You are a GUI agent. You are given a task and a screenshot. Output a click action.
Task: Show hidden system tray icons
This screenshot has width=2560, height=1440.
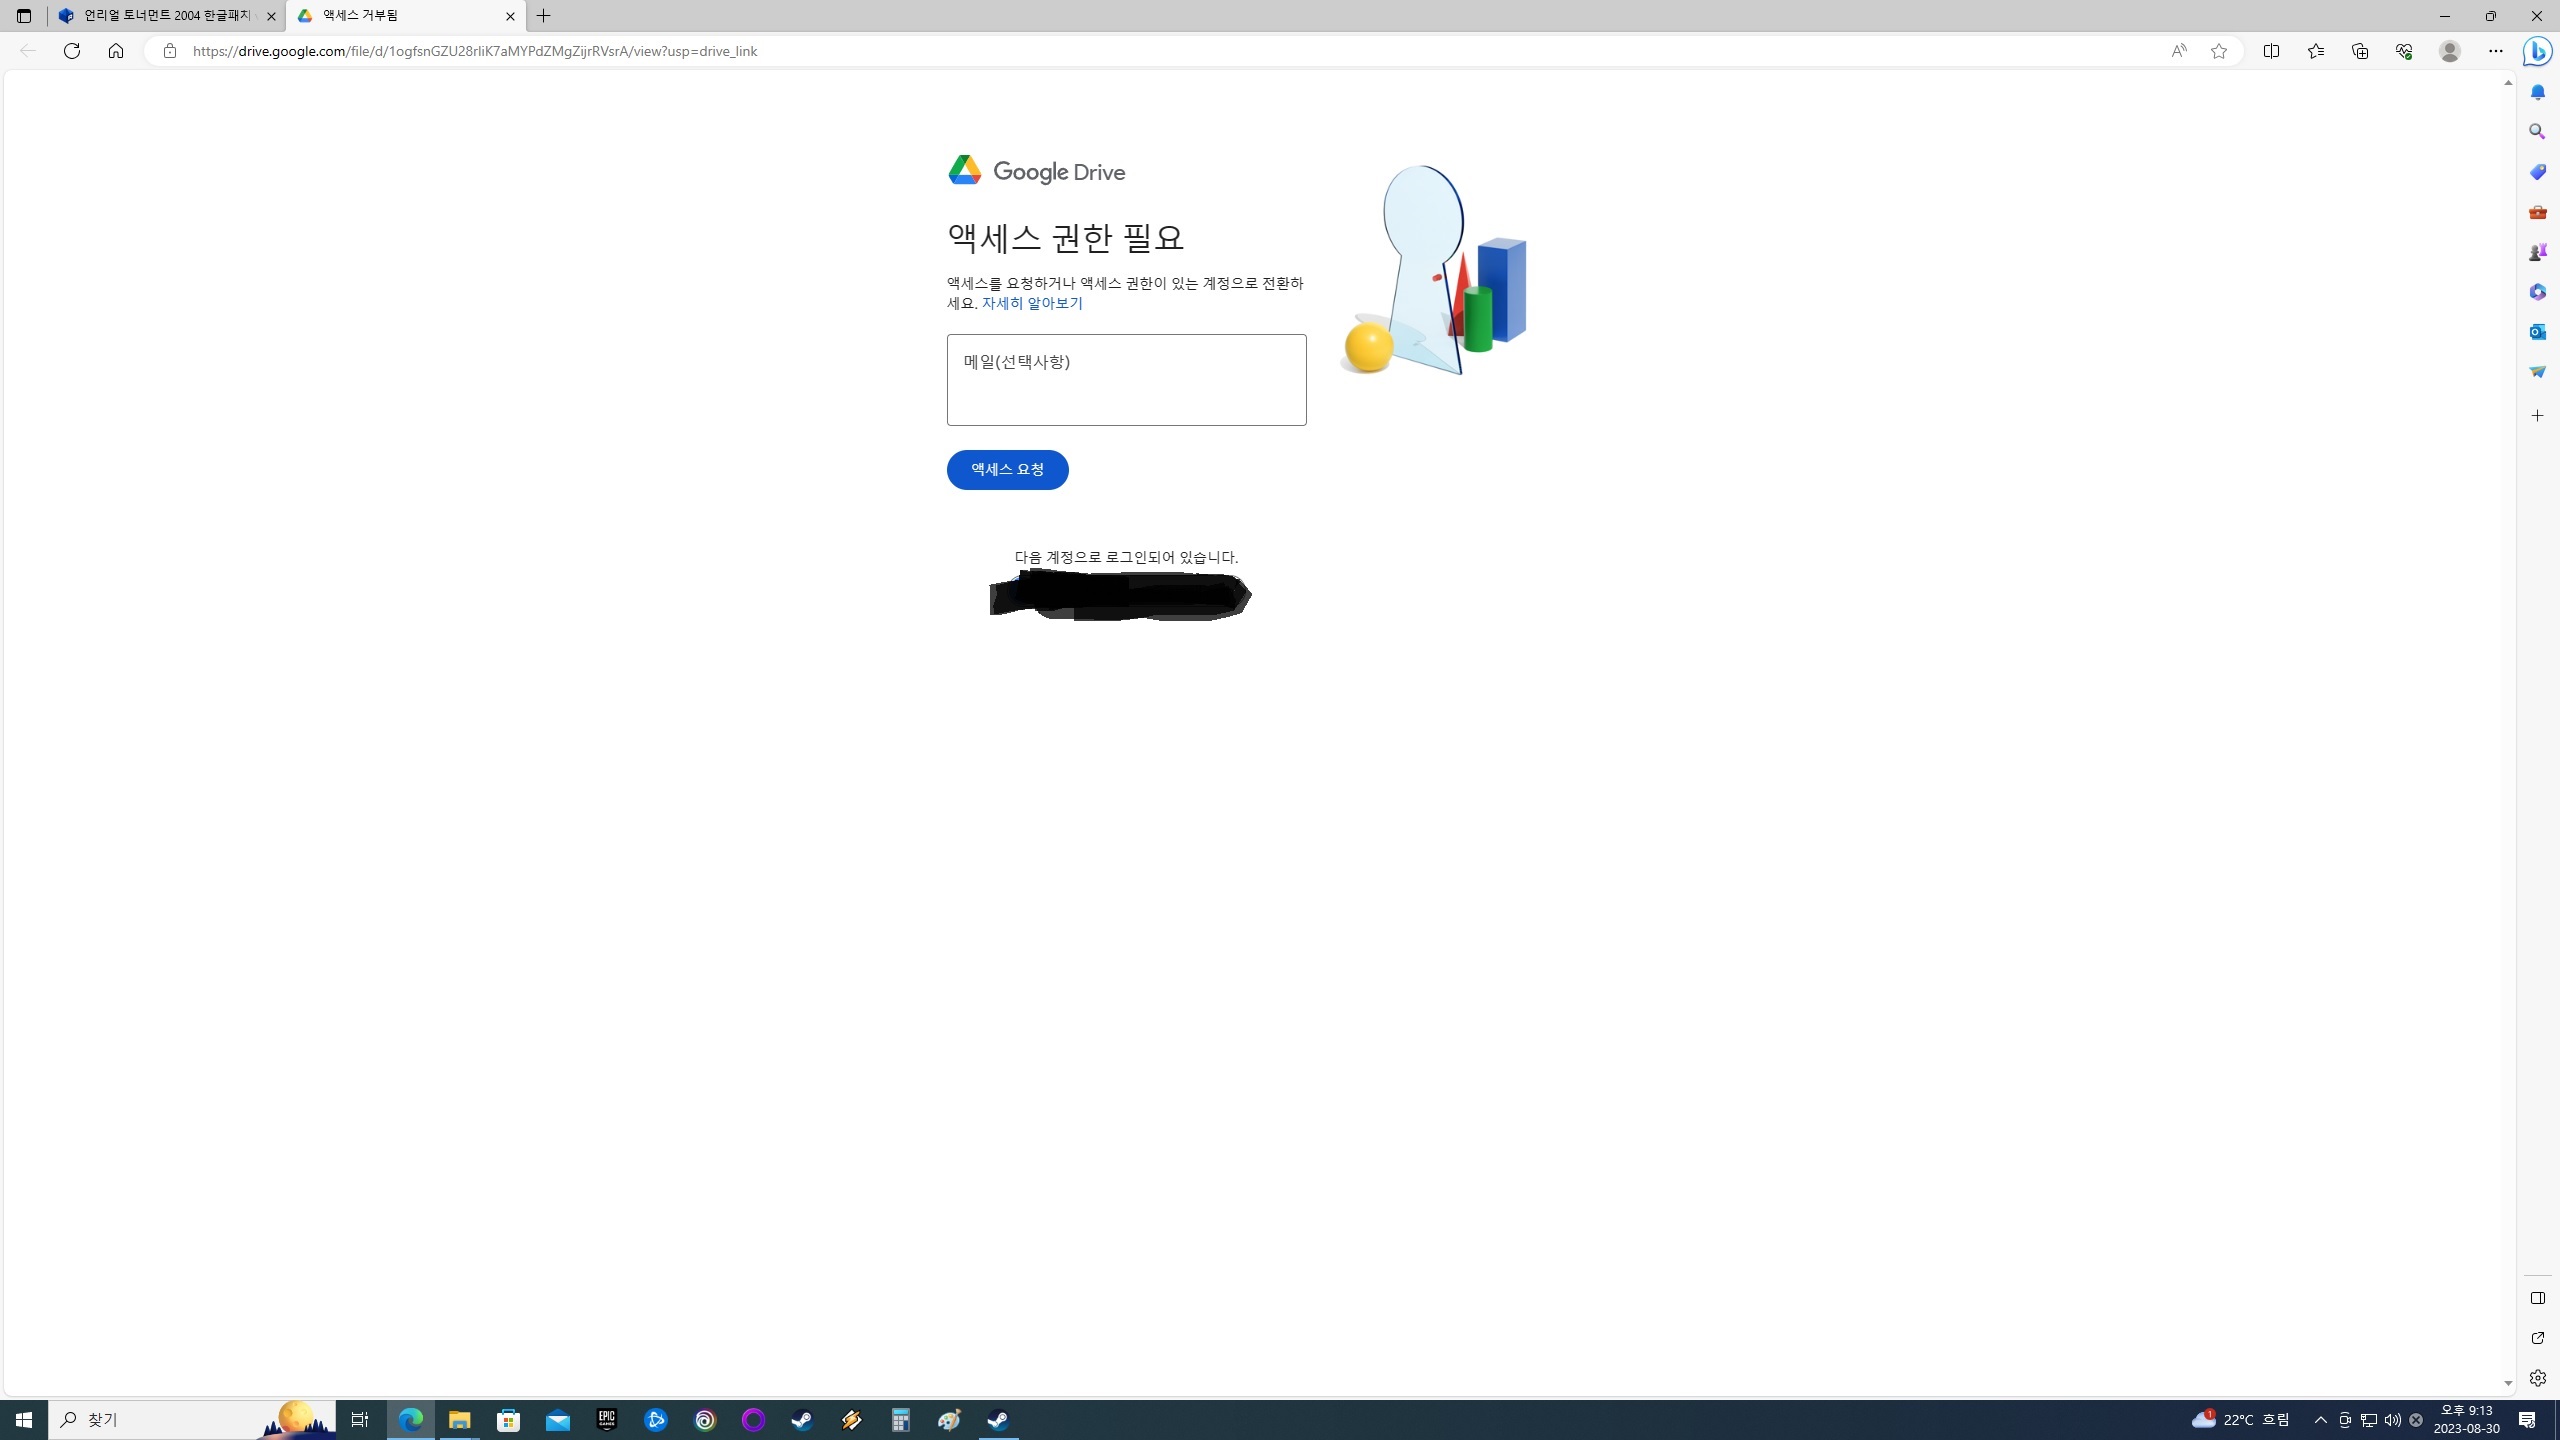tap(2321, 1420)
